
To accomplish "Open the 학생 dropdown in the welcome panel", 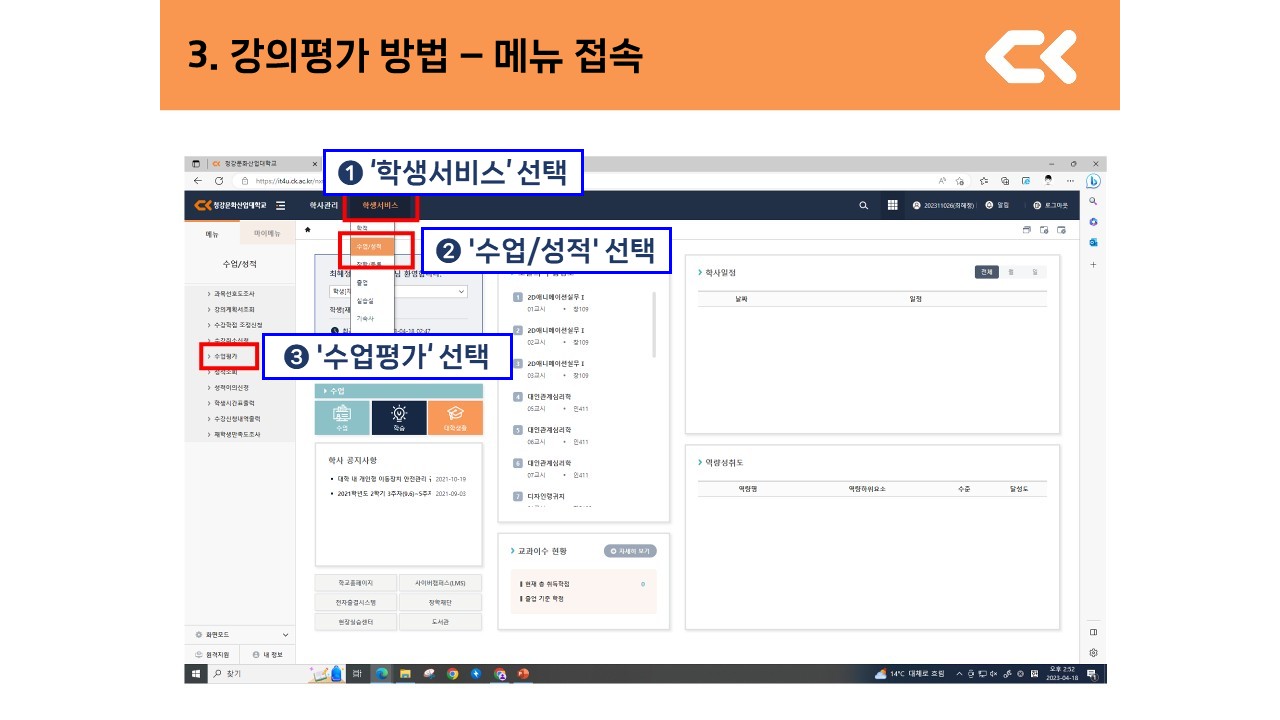I will coord(398,292).
